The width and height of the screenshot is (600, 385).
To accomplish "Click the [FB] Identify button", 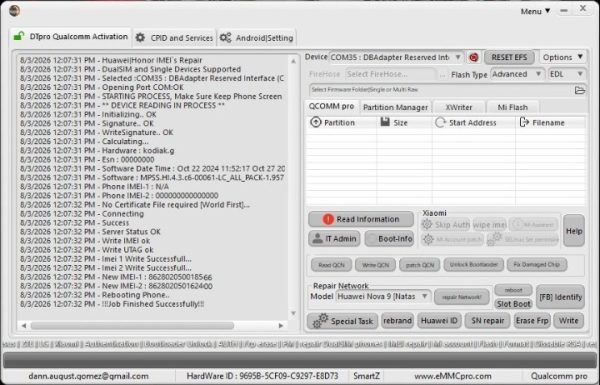I will pyautogui.click(x=560, y=297).
